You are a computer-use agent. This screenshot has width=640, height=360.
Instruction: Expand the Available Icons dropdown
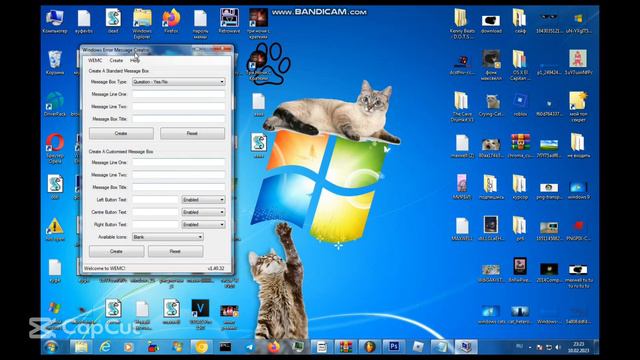167,237
